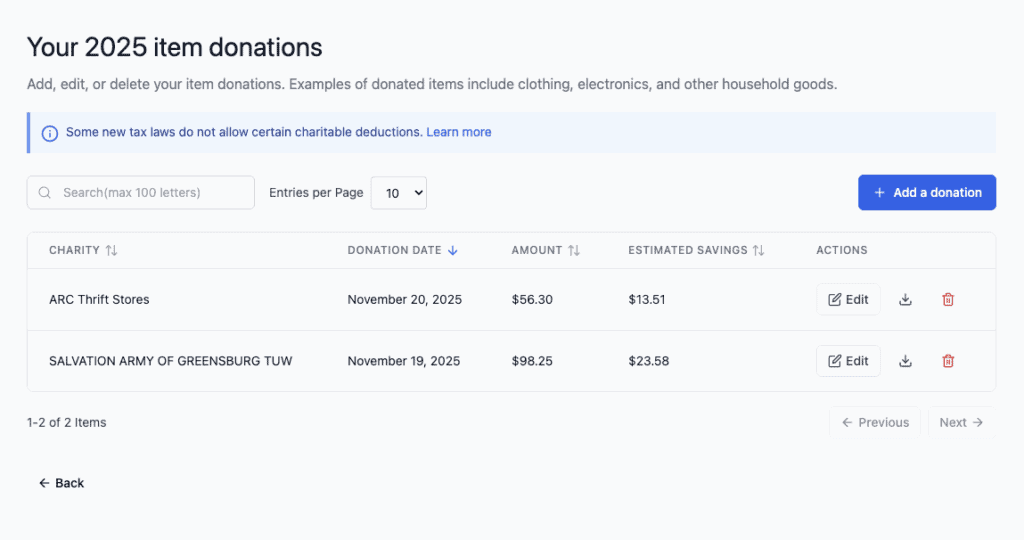The width and height of the screenshot is (1024, 540).
Task: Sort by Estimated Savings arrows
Action: click(x=759, y=250)
